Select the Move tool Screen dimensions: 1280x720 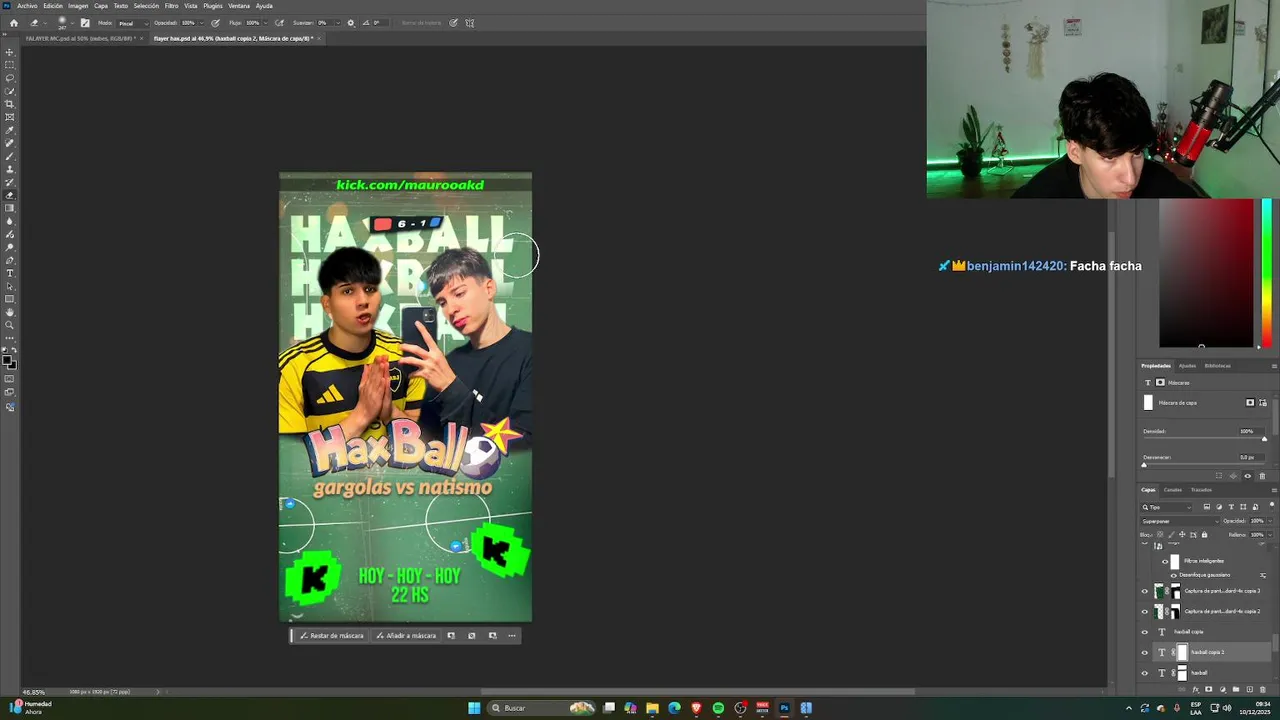10,52
